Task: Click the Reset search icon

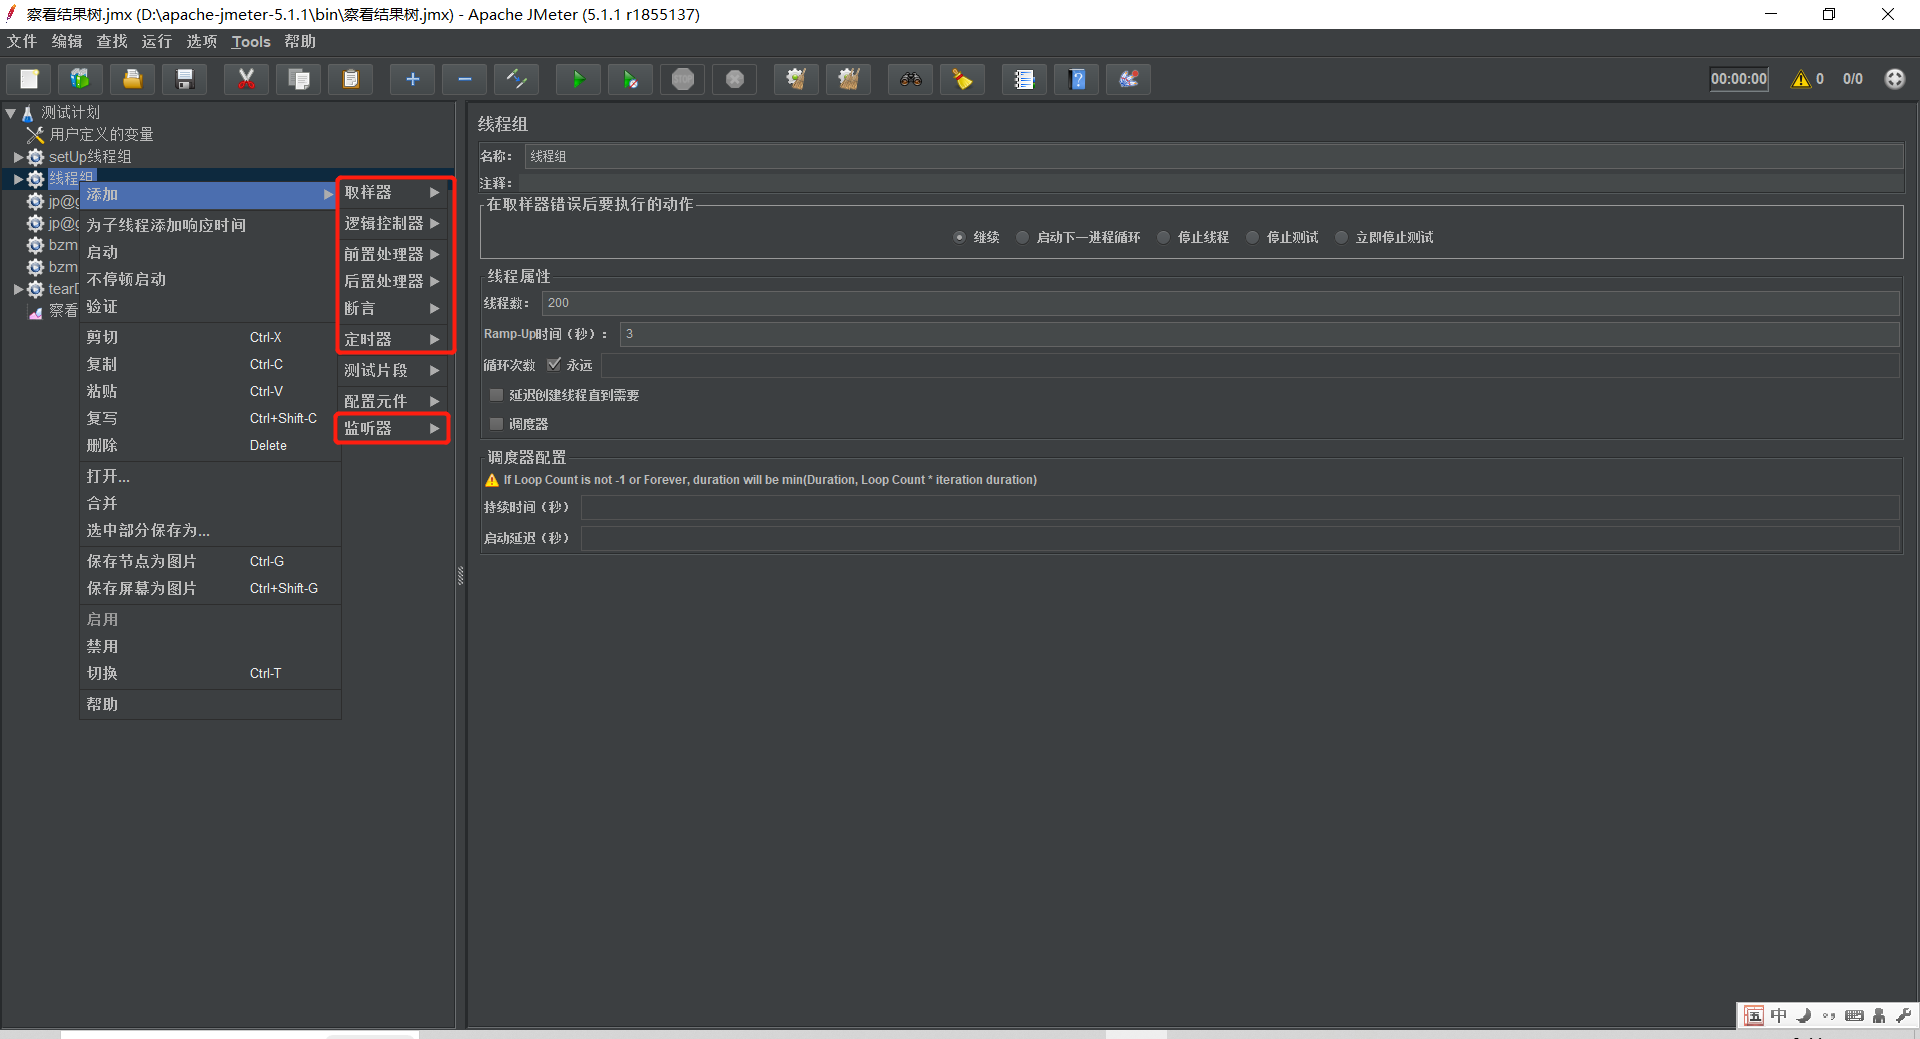Action: tap(962, 79)
